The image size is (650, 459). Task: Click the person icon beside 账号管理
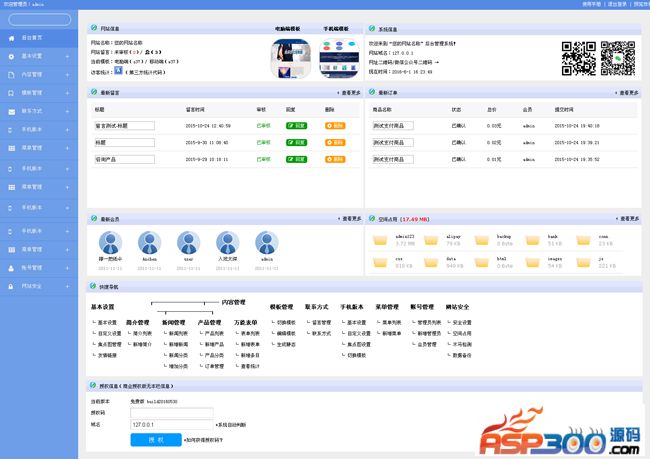pos(11,268)
